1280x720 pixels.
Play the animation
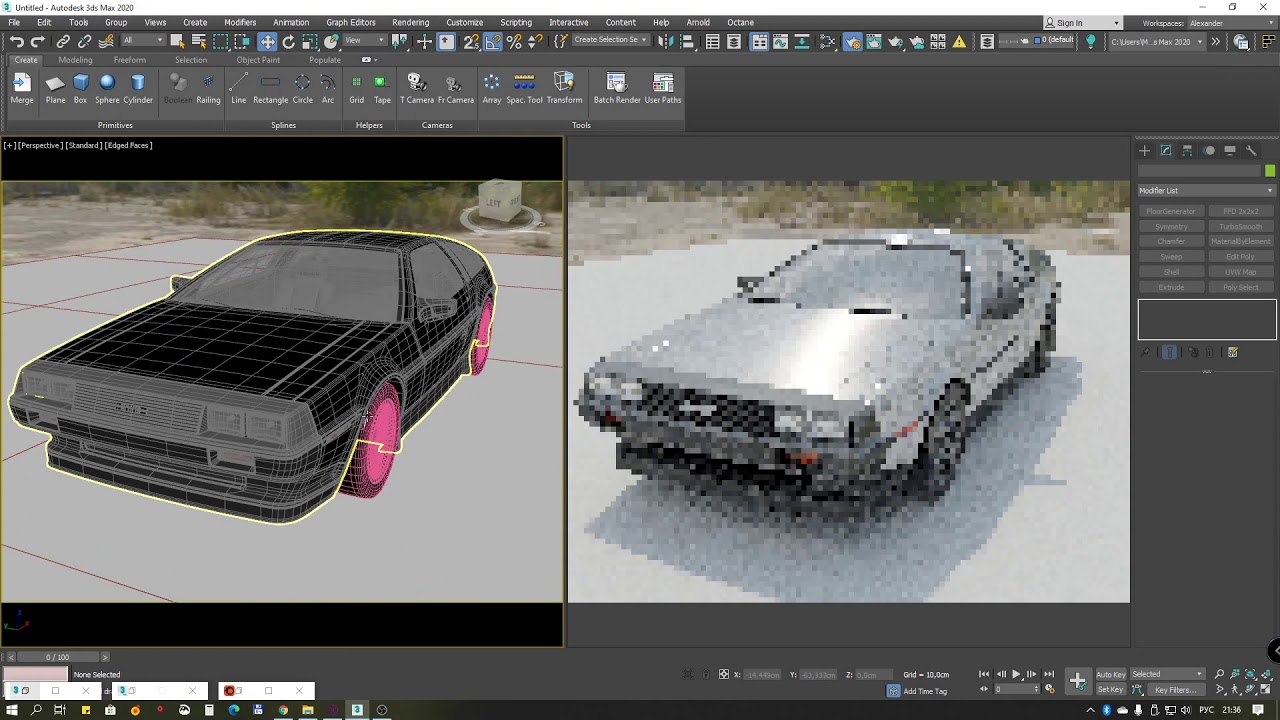point(1016,674)
